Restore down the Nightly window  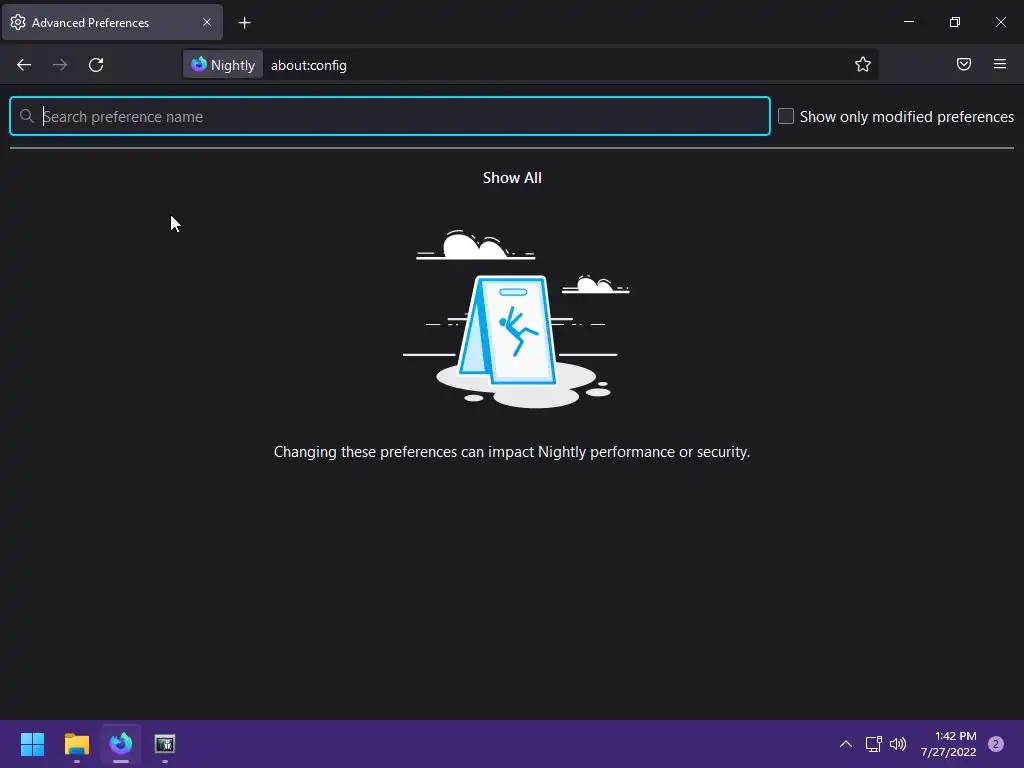tap(955, 22)
